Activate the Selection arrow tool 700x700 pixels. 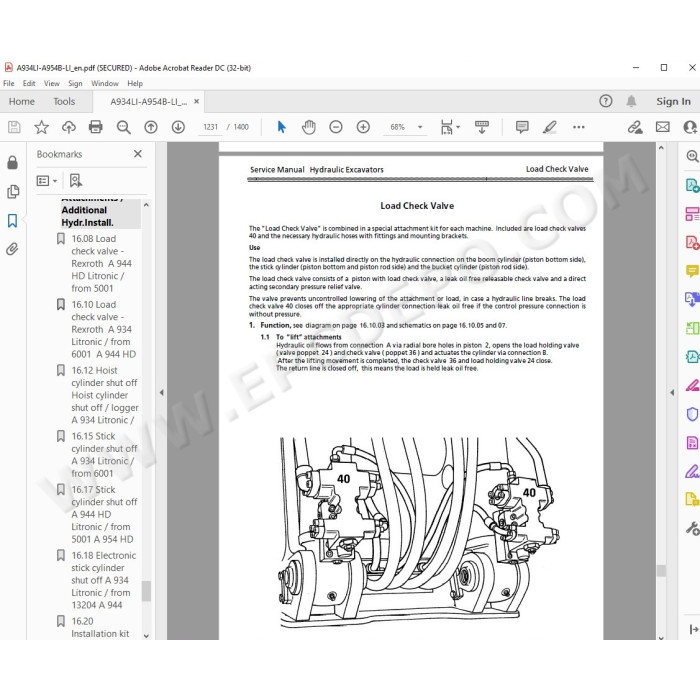[x=281, y=127]
